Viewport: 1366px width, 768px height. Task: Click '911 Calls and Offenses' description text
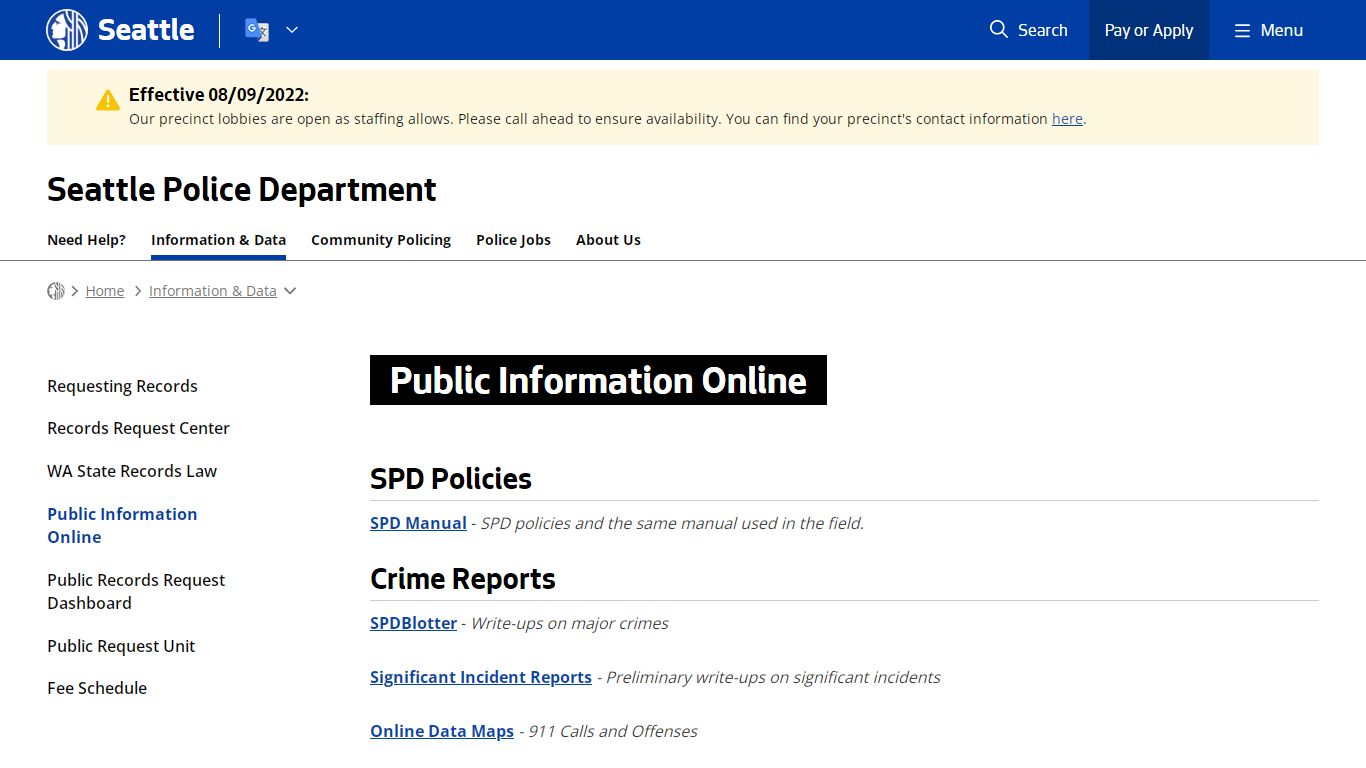coord(612,731)
